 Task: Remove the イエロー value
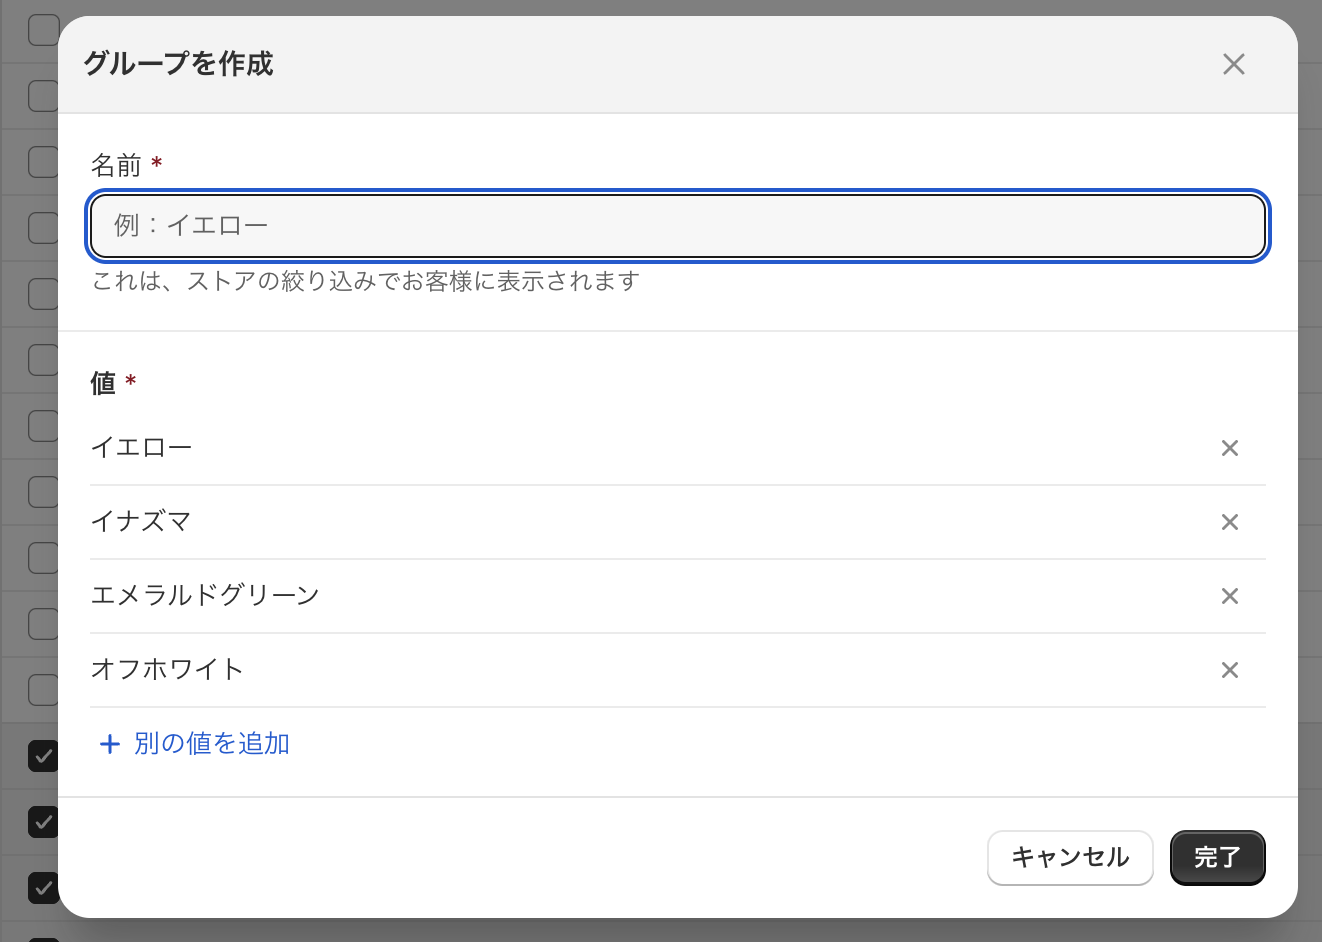click(x=1230, y=448)
